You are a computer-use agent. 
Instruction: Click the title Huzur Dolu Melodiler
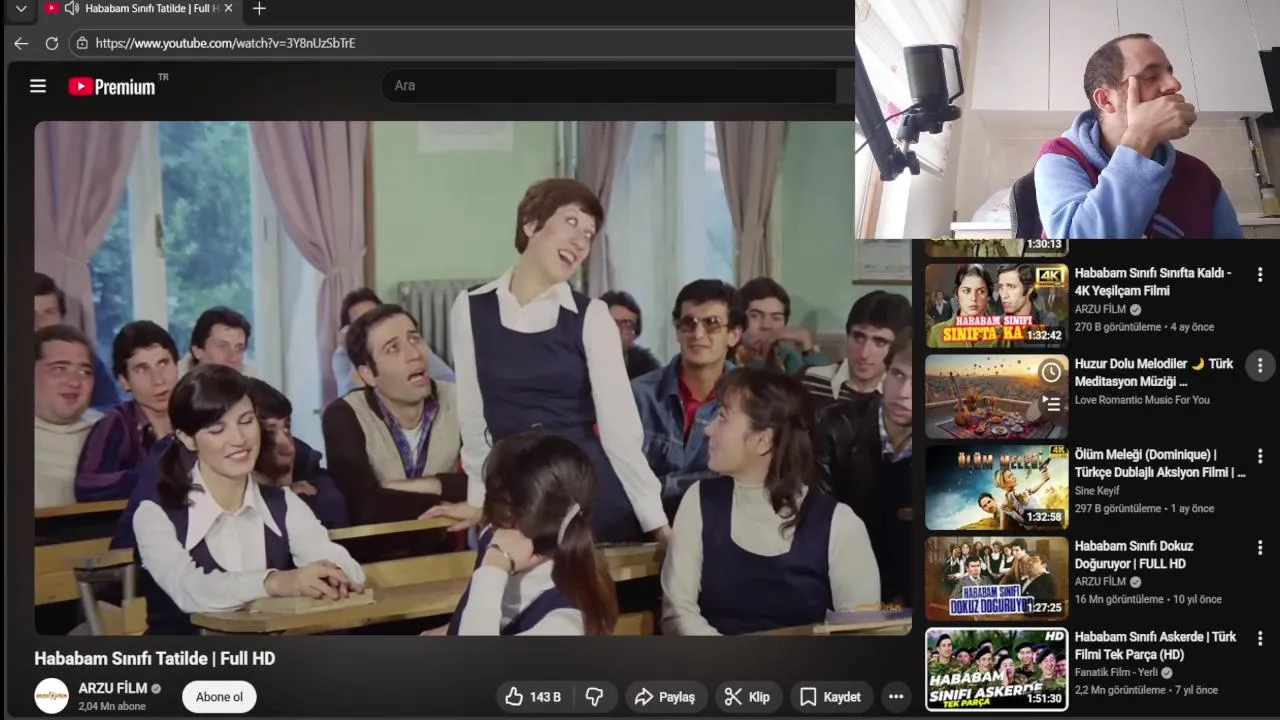1154,373
